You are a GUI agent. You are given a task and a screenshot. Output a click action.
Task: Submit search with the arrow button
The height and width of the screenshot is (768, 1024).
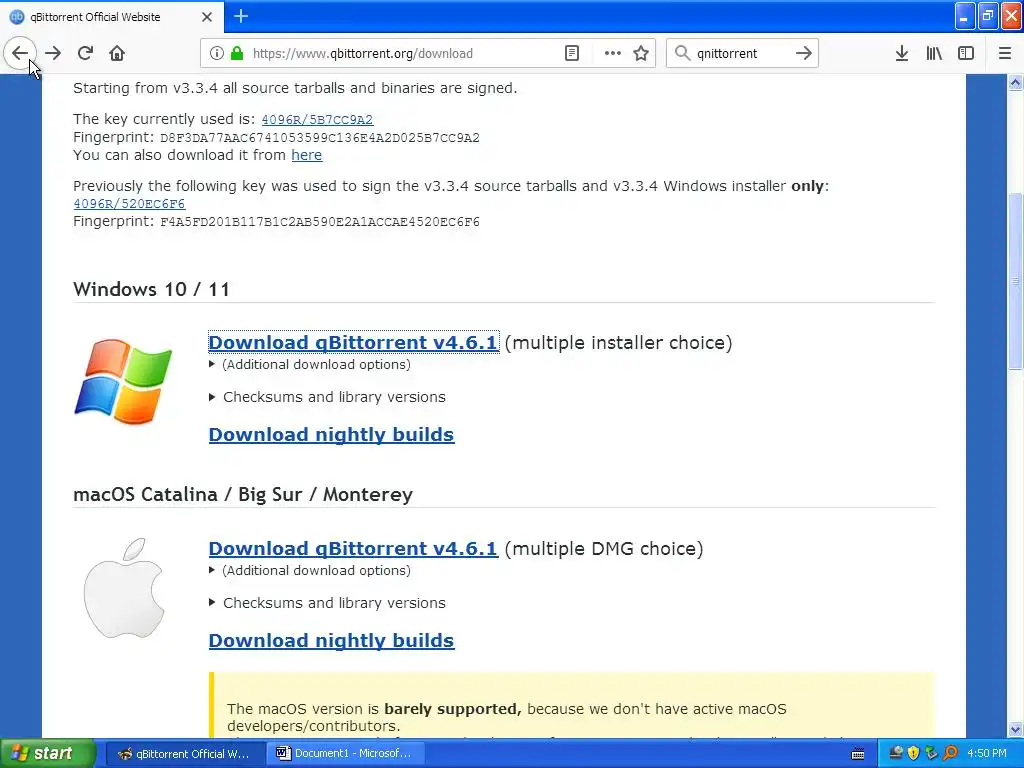click(804, 54)
